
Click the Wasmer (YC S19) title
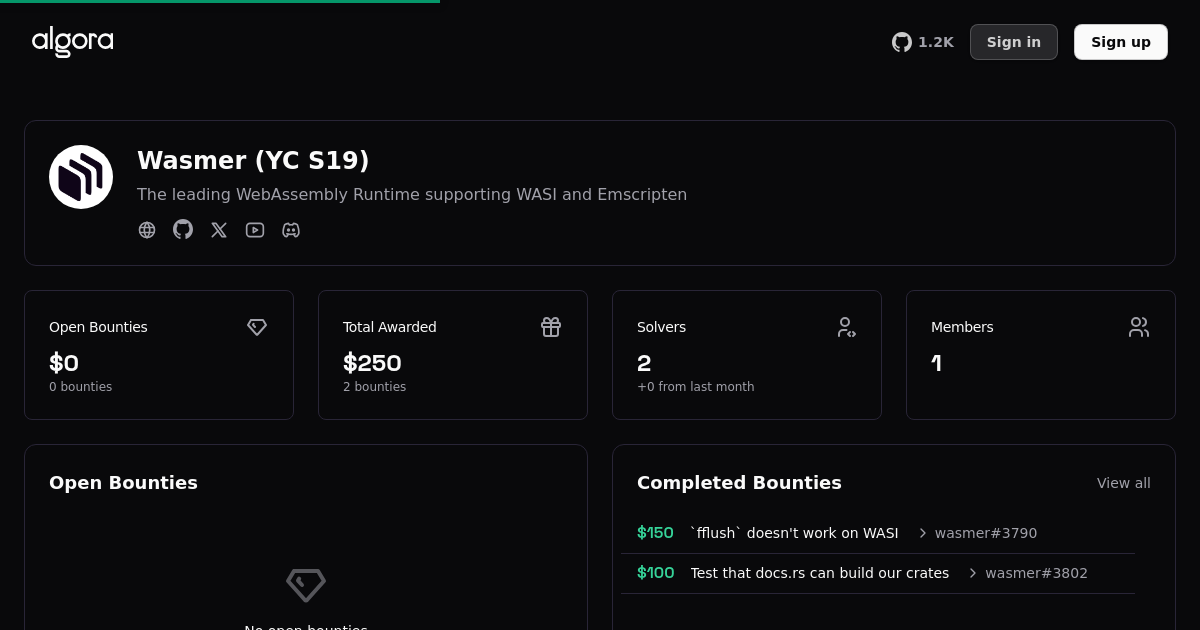tap(253, 160)
